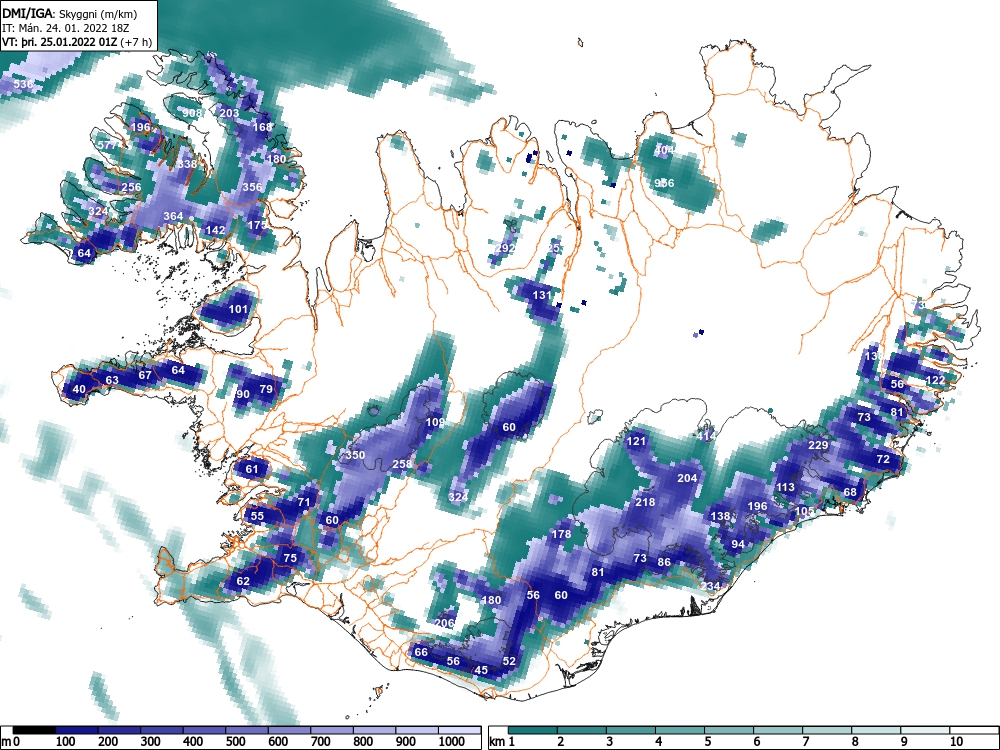Pick the dark blue 100–200 m legend swatch
Image resolution: width=1000 pixels, height=750 pixels.
[77, 730]
